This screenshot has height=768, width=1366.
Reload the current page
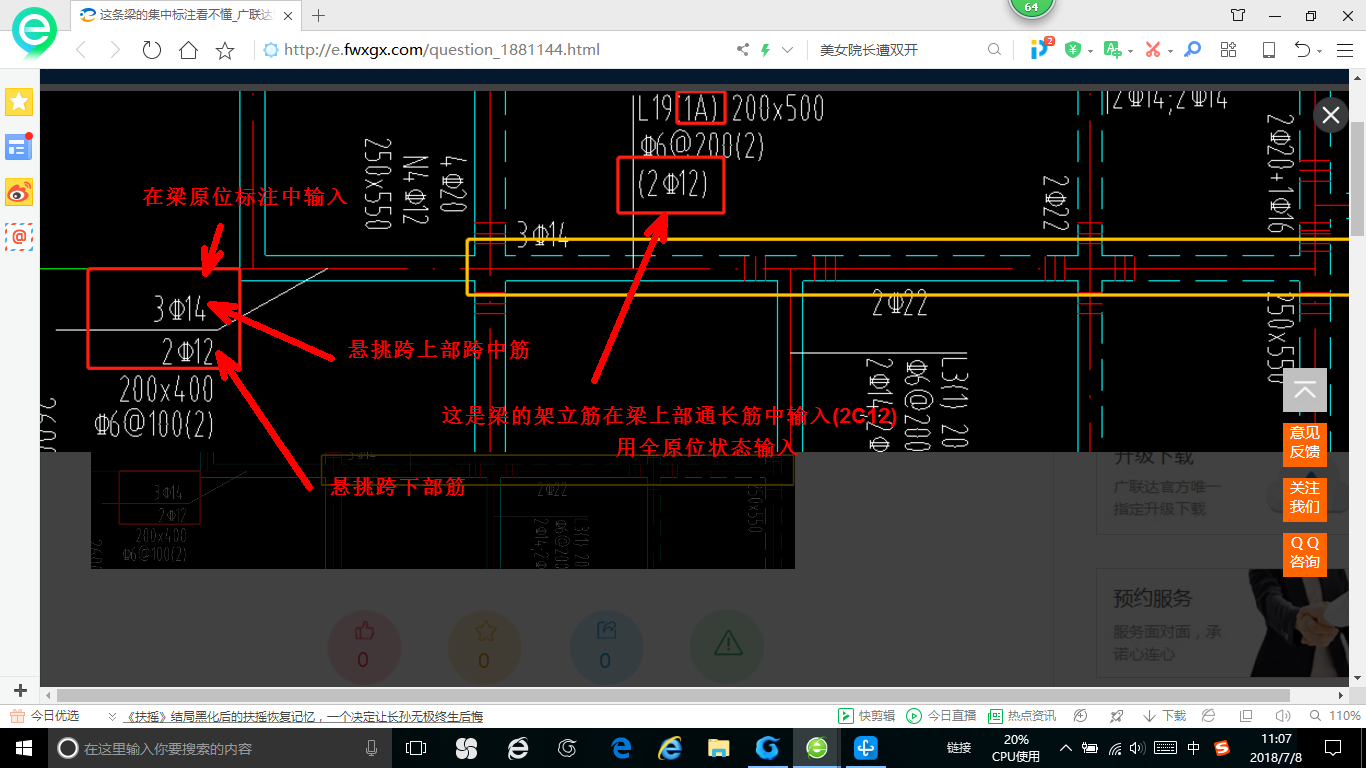coord(152,50)
